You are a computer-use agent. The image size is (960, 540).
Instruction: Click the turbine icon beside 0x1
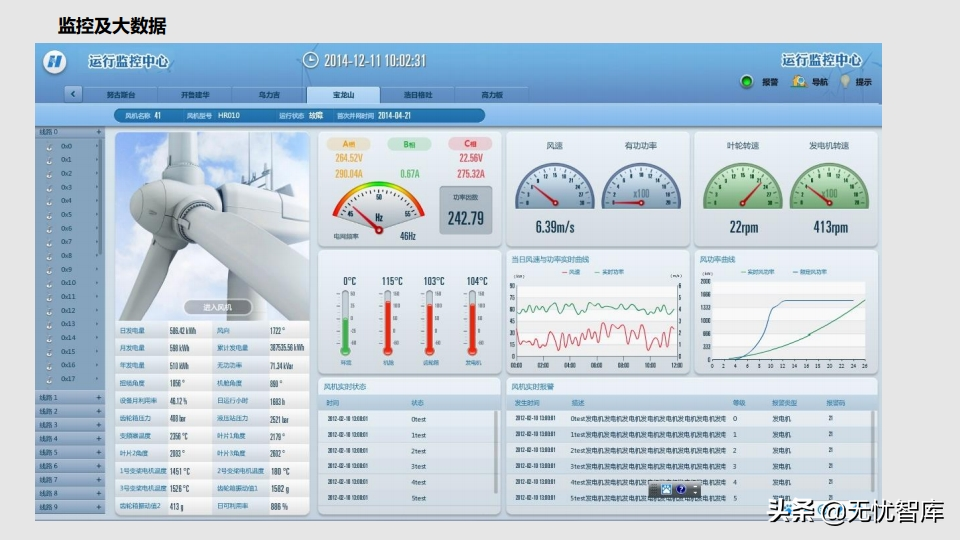(49, 160)
